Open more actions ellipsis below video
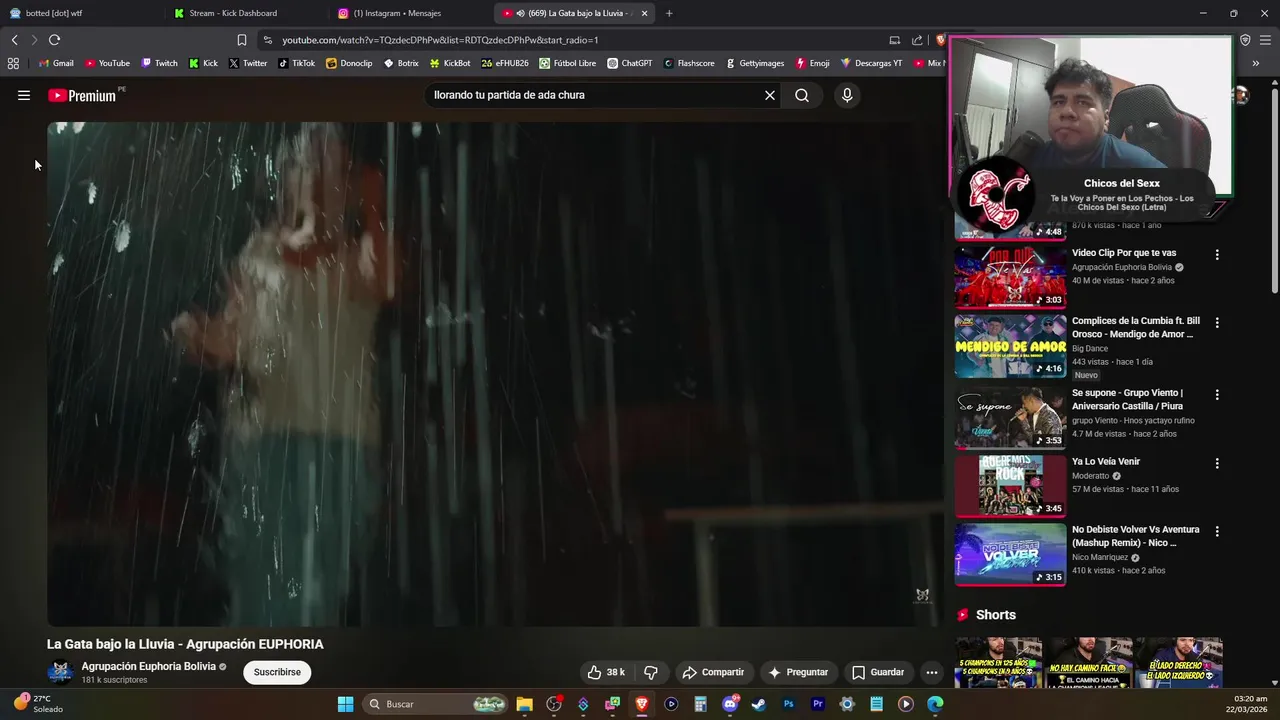1280x720 pixels. click(x=931, y=672)
